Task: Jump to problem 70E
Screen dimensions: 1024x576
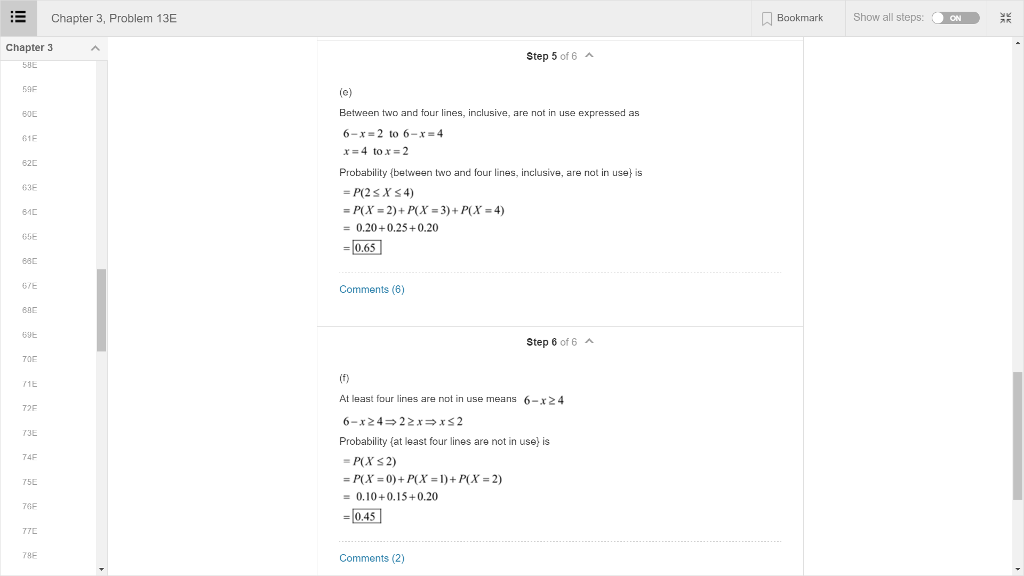Action: pyautogui.click(x=30, y=359)
